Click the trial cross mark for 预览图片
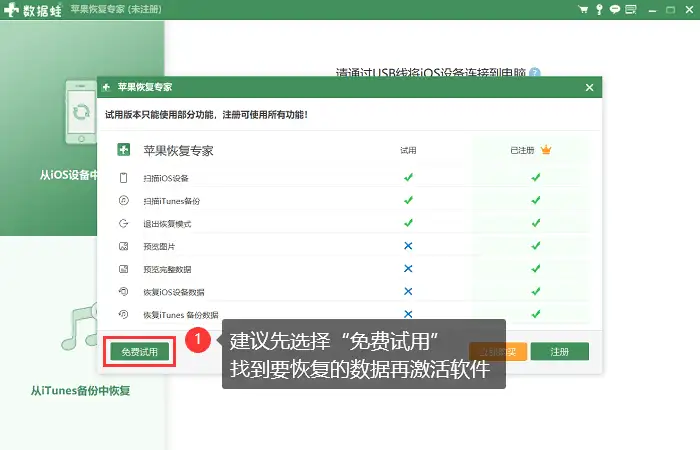700x450 pixels. tap(408, 246)
